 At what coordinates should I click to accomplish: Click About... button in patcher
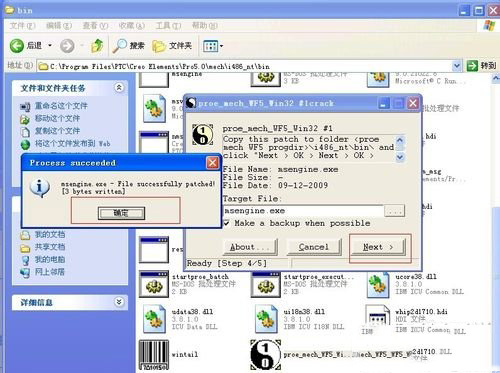[250, 247]
